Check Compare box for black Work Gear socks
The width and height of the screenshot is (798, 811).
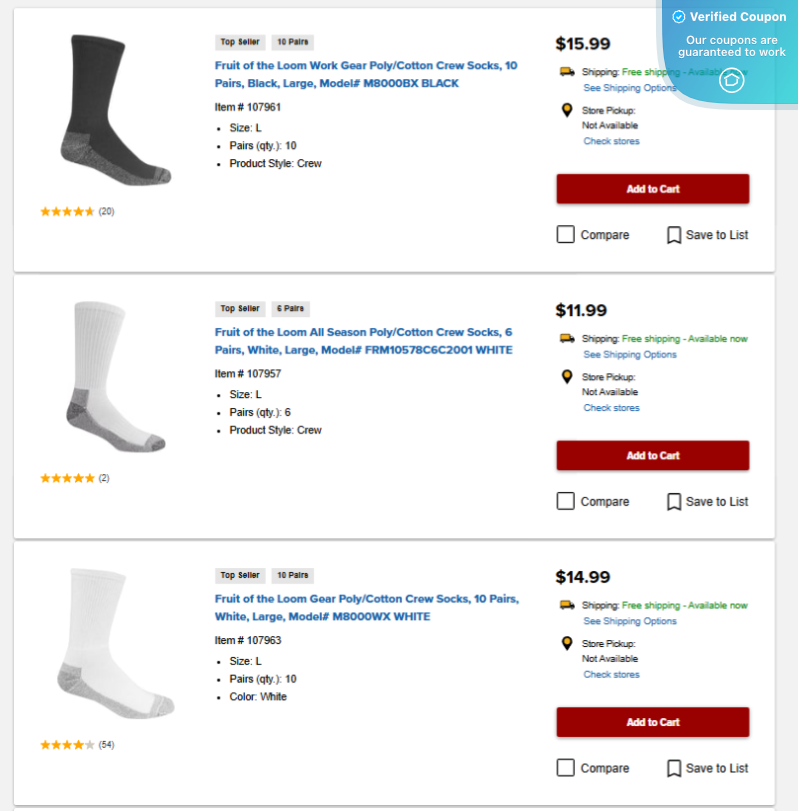point(566,235)
